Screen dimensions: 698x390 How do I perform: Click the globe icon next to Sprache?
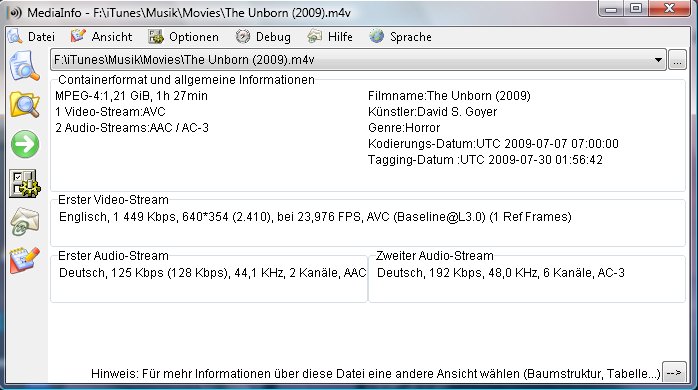[377, 37]
